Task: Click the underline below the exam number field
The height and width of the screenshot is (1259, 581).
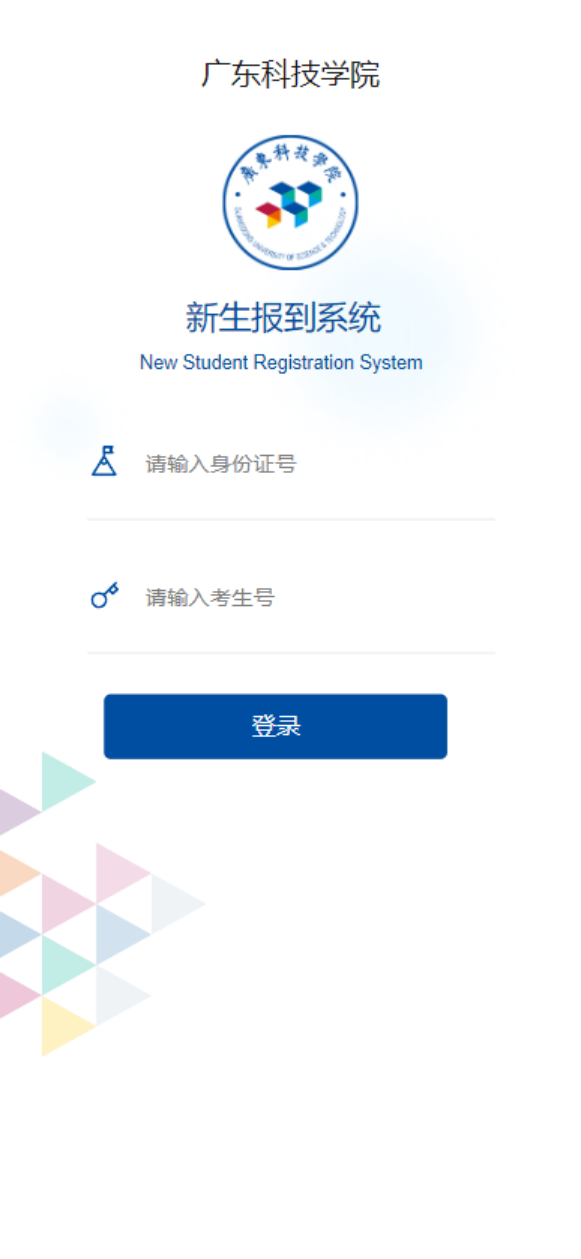Action: (x=291, y=653)
